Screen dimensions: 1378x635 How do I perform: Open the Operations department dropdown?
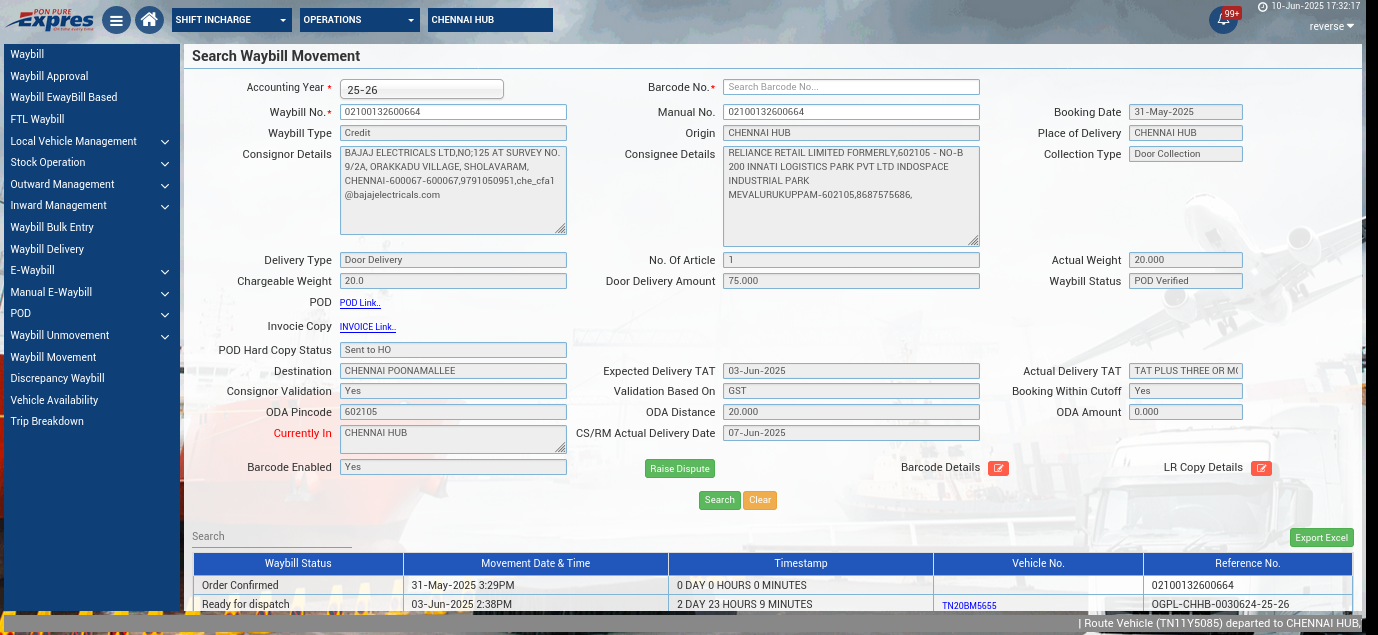click(360, 20)
